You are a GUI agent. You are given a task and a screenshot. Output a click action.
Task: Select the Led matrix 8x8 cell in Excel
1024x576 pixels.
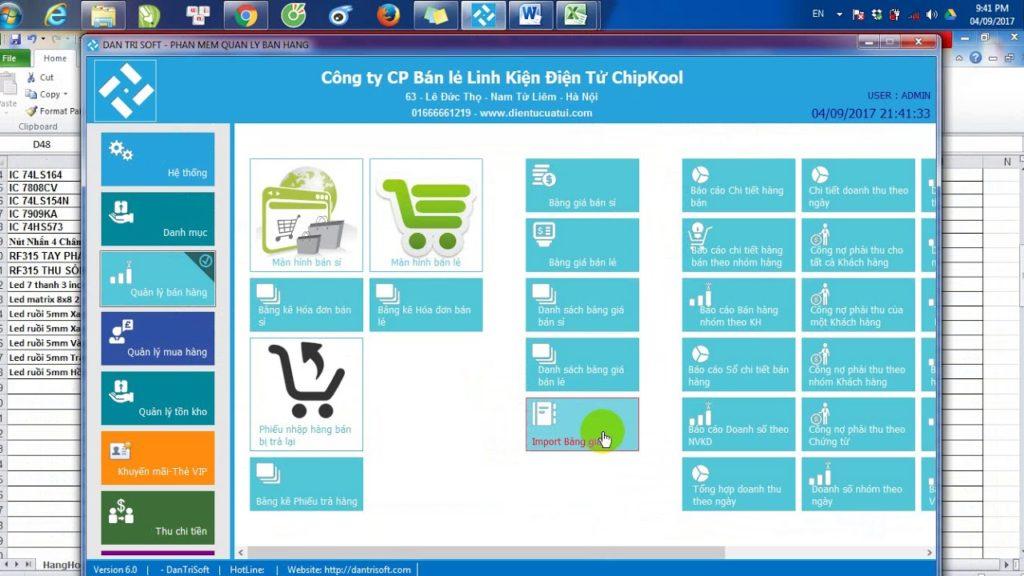[x=42, y=299]
